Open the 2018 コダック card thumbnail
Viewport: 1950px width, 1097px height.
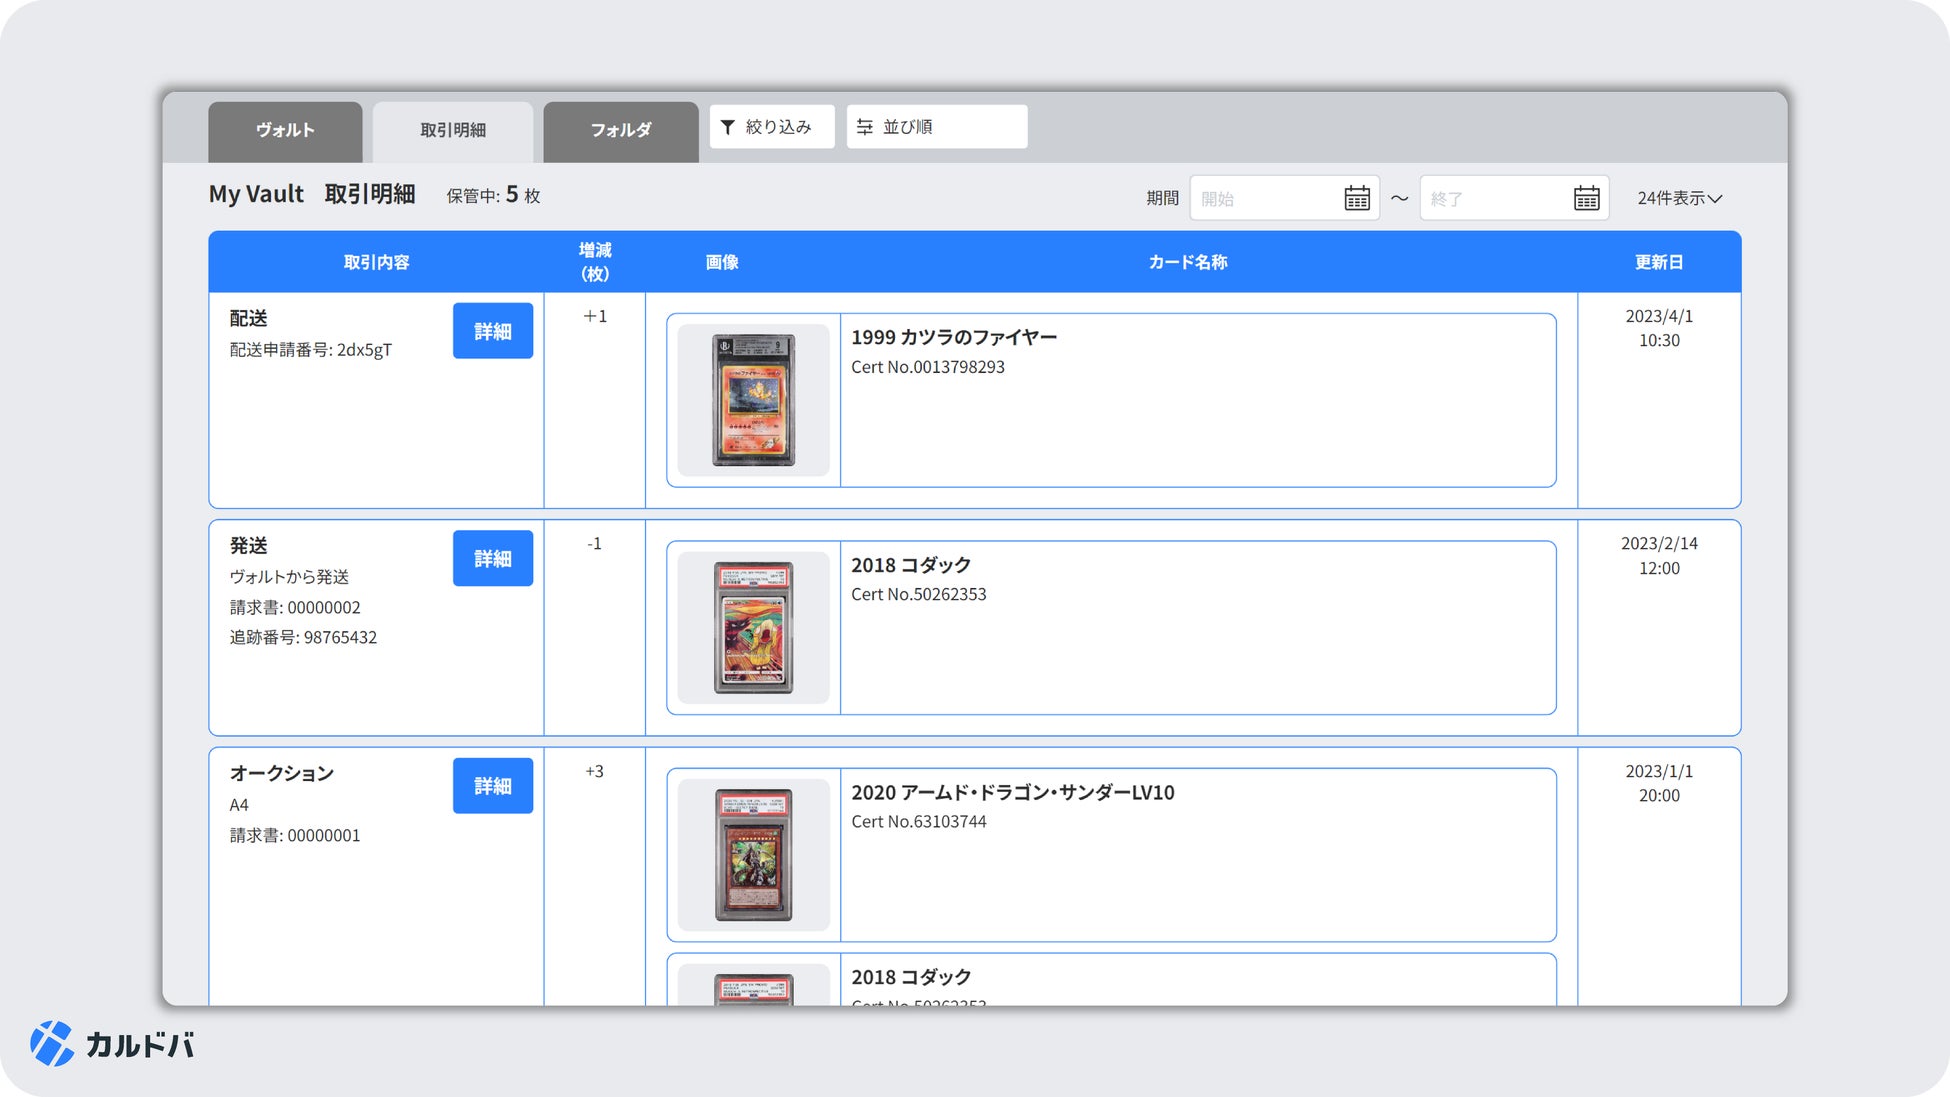pos(753,627)
